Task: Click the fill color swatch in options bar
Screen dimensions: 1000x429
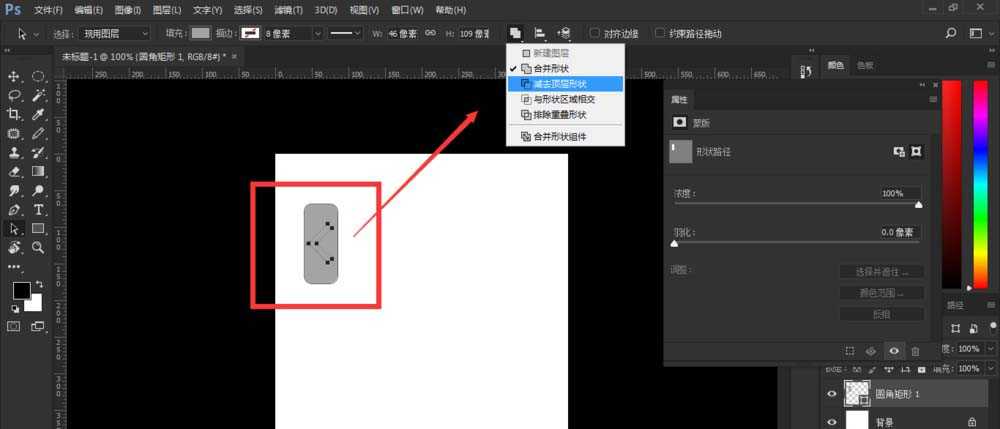Action: (x=201, y=33)
